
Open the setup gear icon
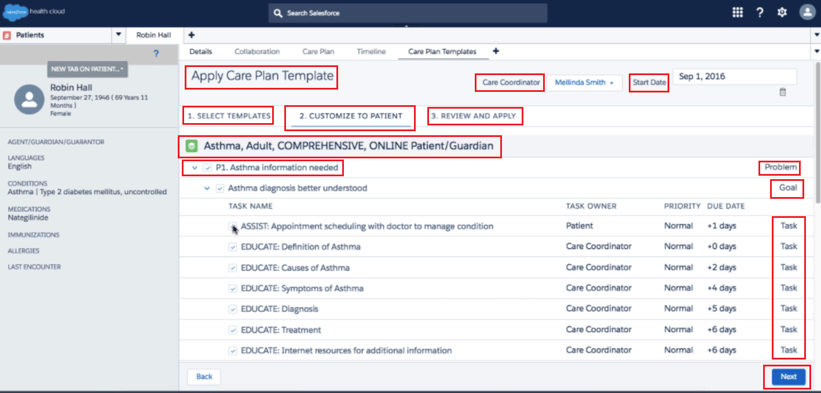pos(782,13)
